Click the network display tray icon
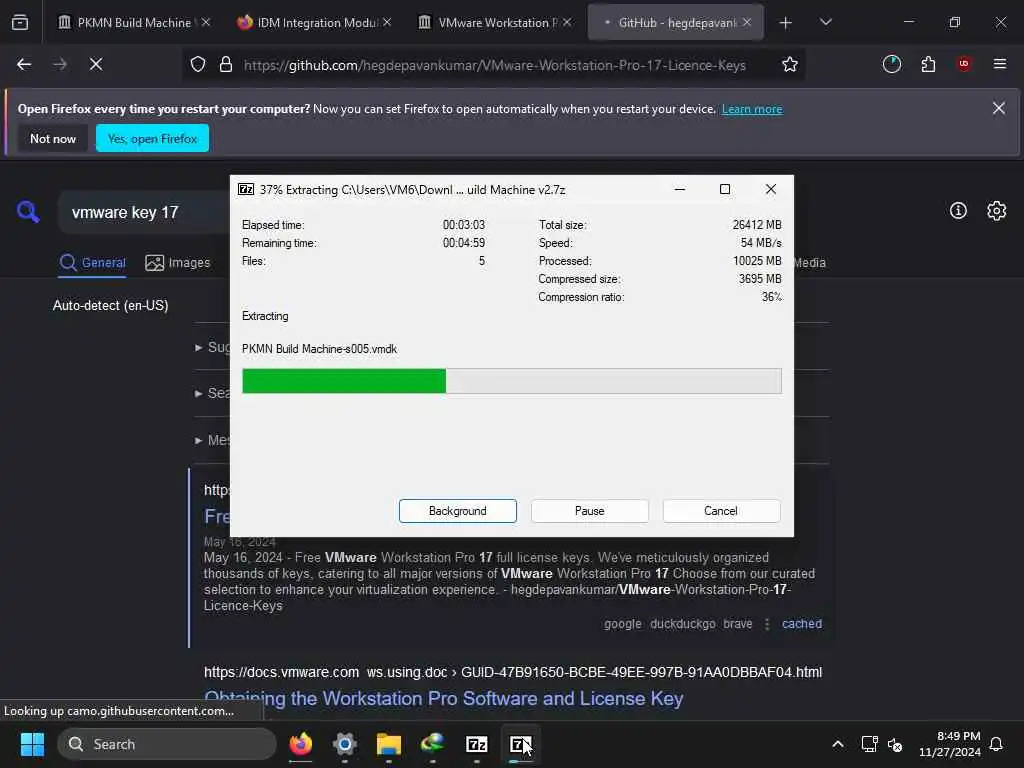The height and width of the screenshot is (768, 1024). point(869,744)
